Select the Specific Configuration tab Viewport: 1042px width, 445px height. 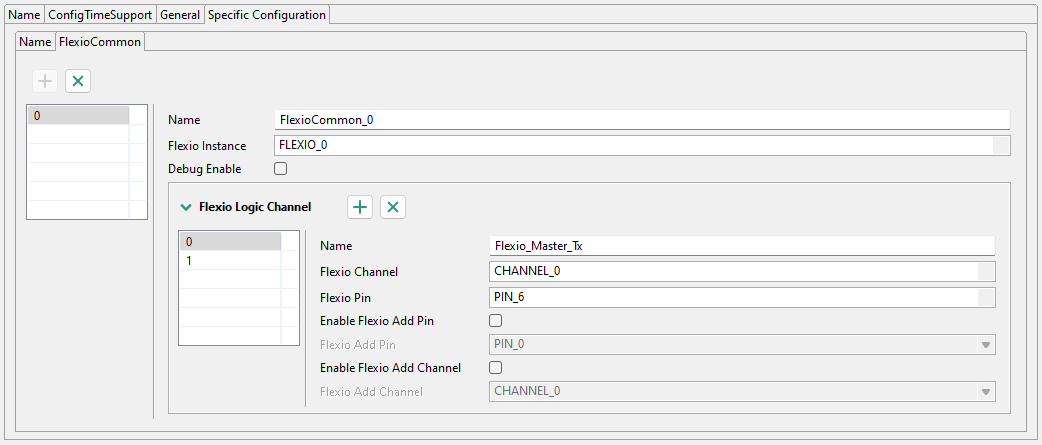tap(266, 15)
